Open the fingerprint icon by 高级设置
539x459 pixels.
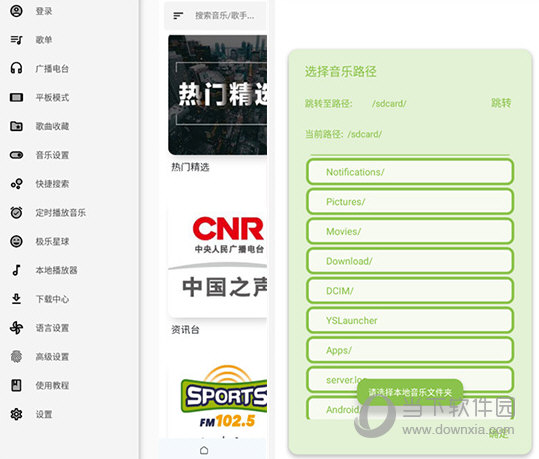[x=16, y=357]
